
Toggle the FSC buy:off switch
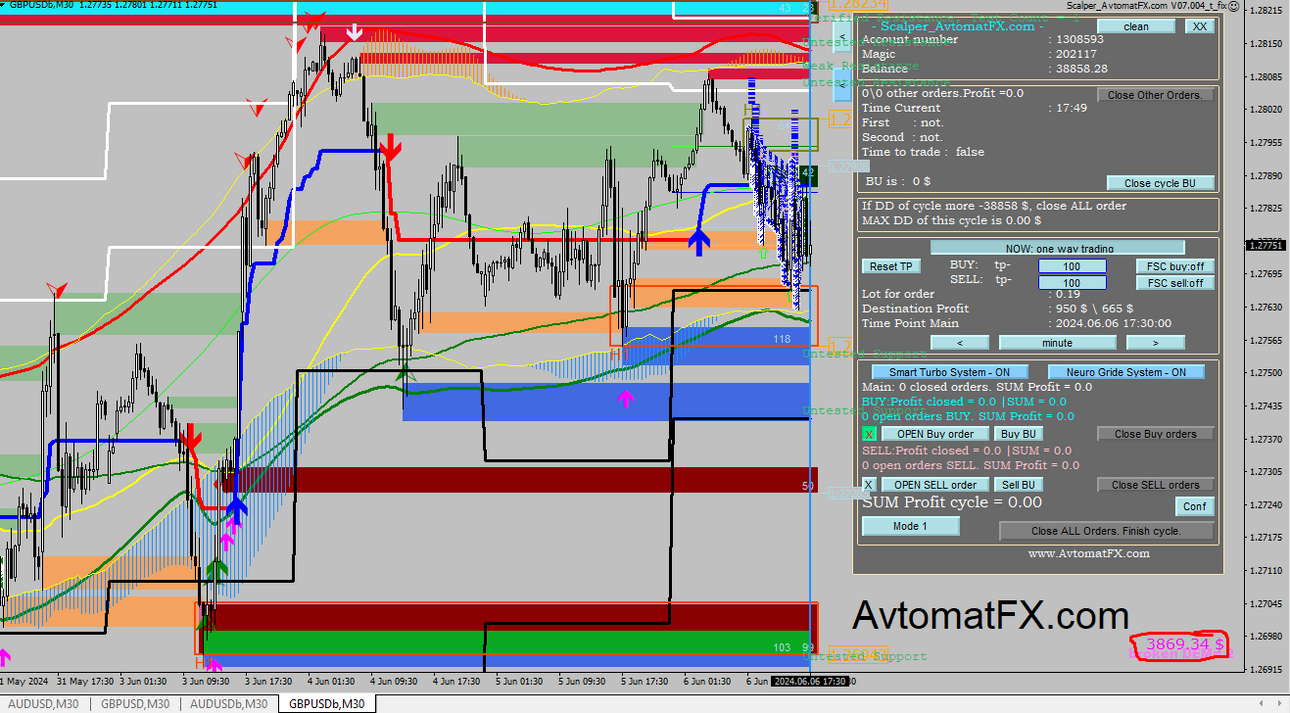coord(1175,267)
